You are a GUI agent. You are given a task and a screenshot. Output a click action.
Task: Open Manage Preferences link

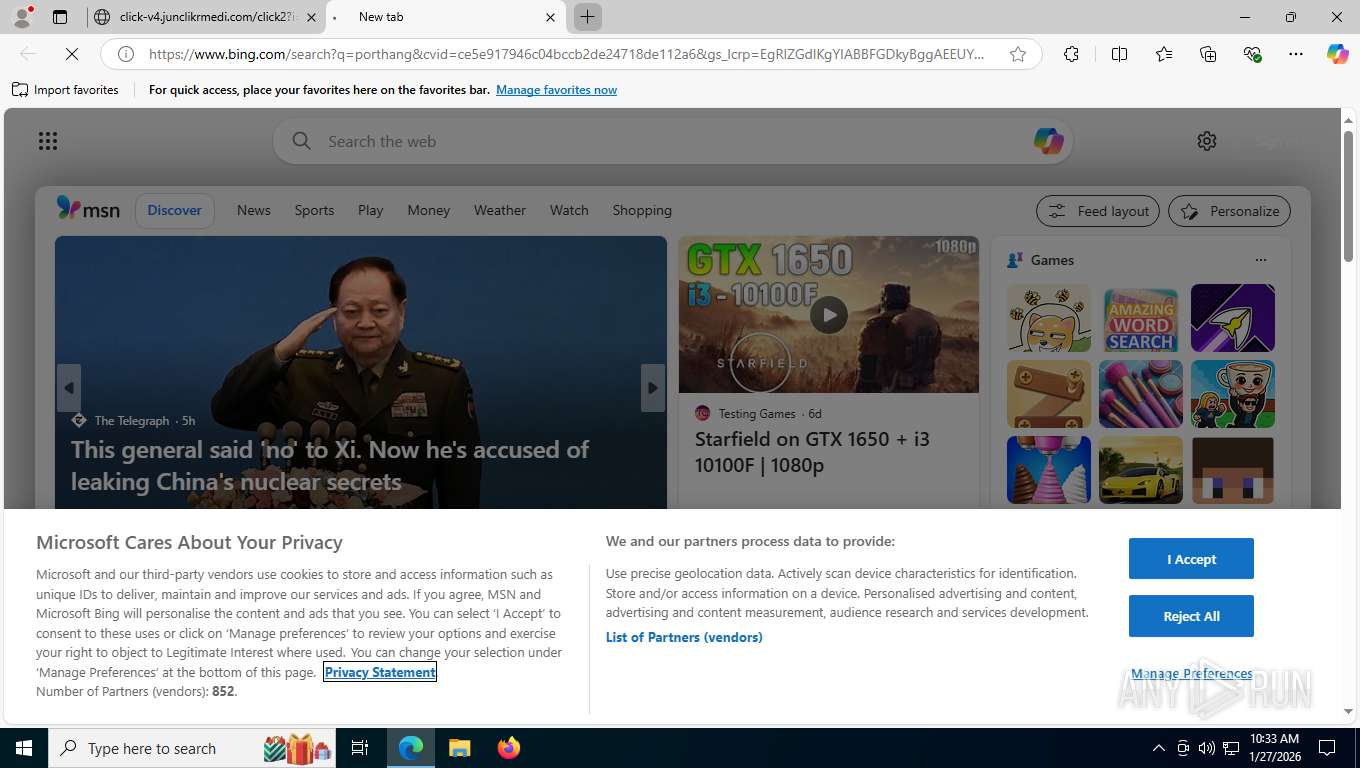click(1191, 673)
